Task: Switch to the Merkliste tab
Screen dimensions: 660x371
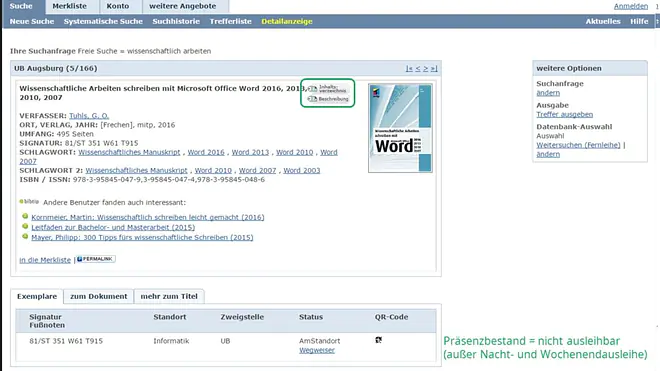Action: coord(69,6)
